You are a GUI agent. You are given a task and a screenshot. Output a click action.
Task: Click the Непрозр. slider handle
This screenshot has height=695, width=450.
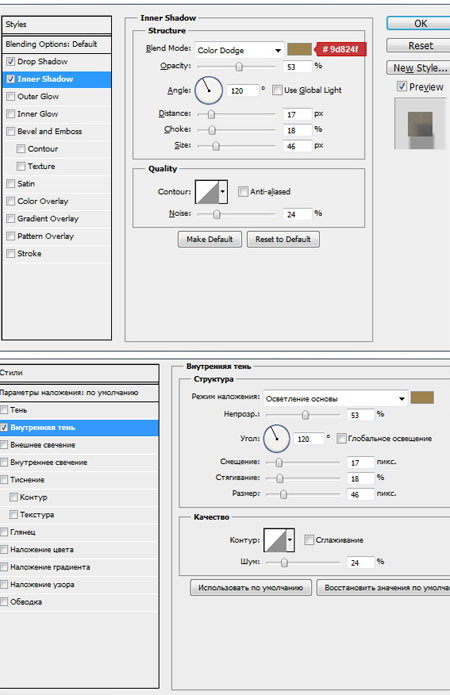pyautogui.click(x=305, y=415)
